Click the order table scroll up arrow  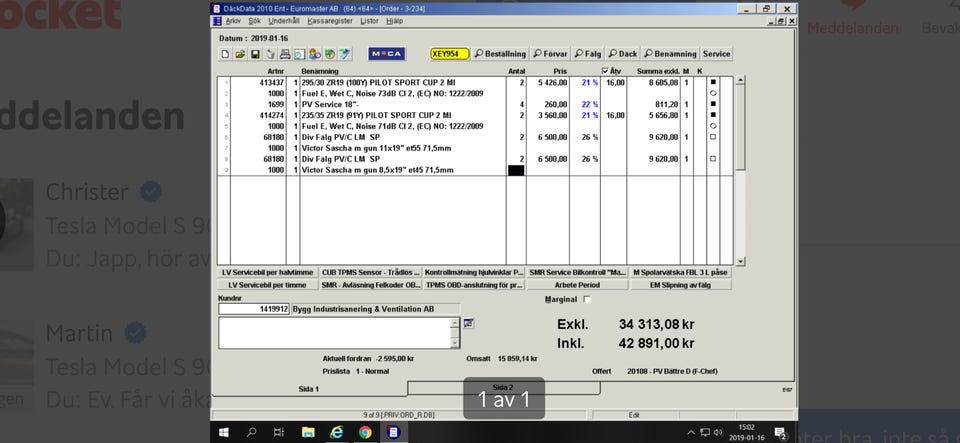pyautogui.click(x=740, y=80)
